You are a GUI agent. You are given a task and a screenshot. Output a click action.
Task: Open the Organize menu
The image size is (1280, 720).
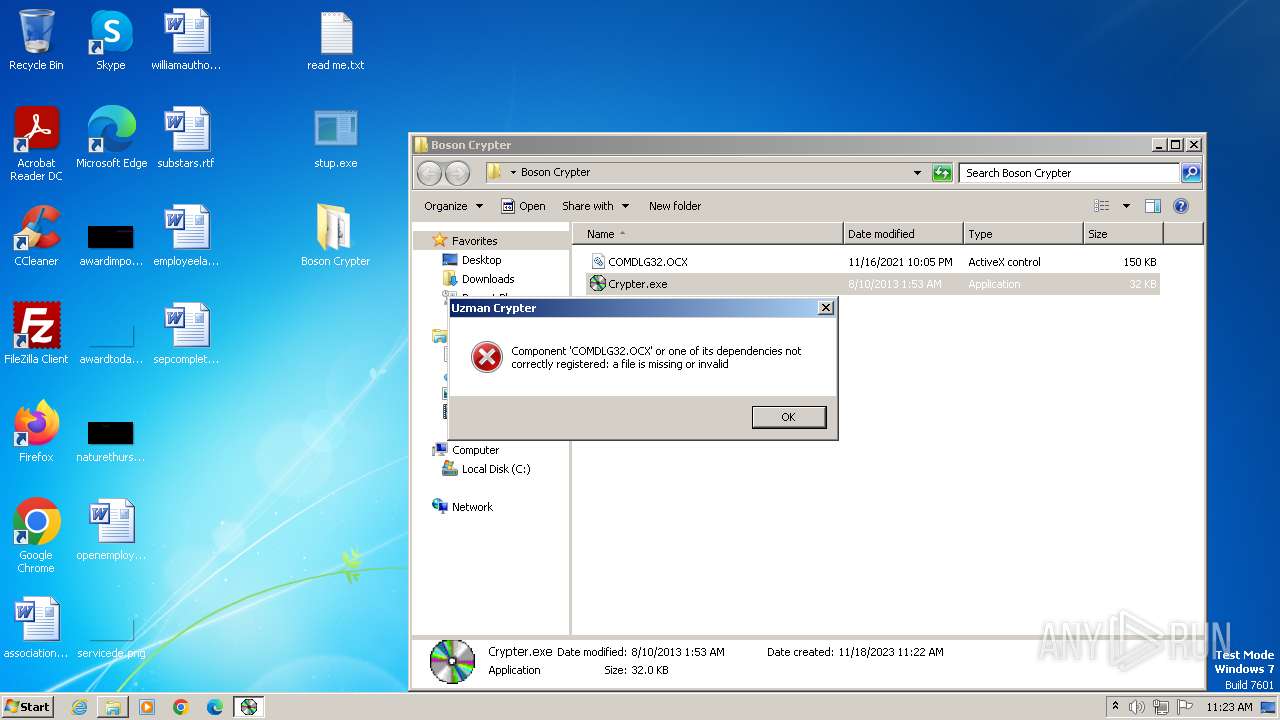click(453, 206)
